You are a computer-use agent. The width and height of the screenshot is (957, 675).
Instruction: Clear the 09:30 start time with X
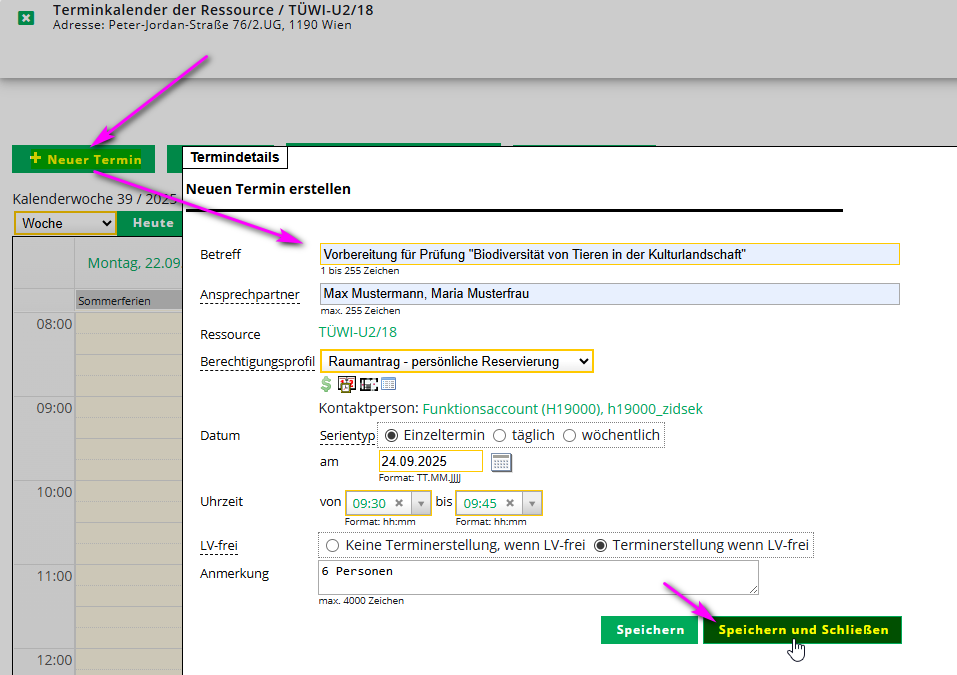(398, 503)
